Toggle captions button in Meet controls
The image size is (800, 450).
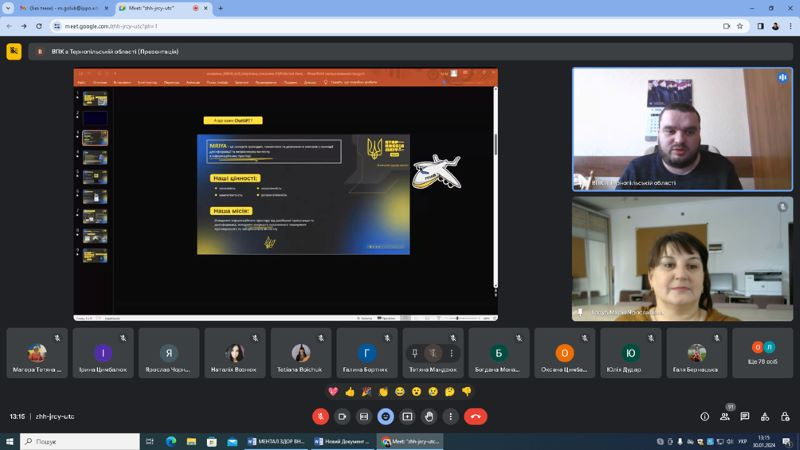364,417
